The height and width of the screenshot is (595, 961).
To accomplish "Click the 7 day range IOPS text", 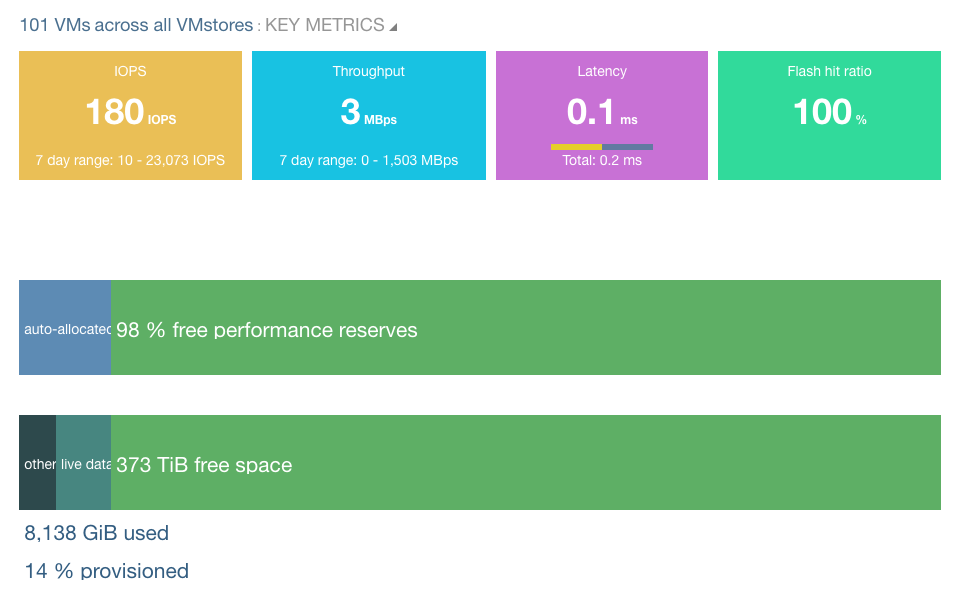I will click(130, 160).
